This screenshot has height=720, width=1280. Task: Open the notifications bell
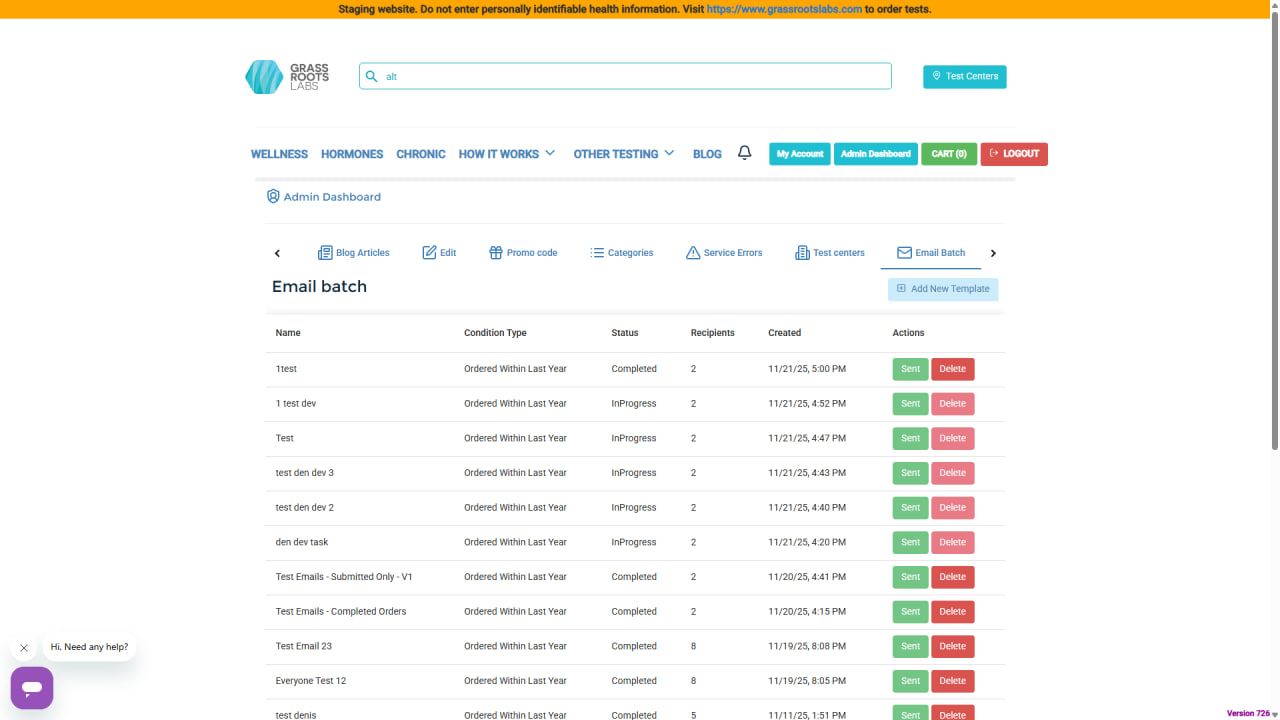(x=744, y=153)
